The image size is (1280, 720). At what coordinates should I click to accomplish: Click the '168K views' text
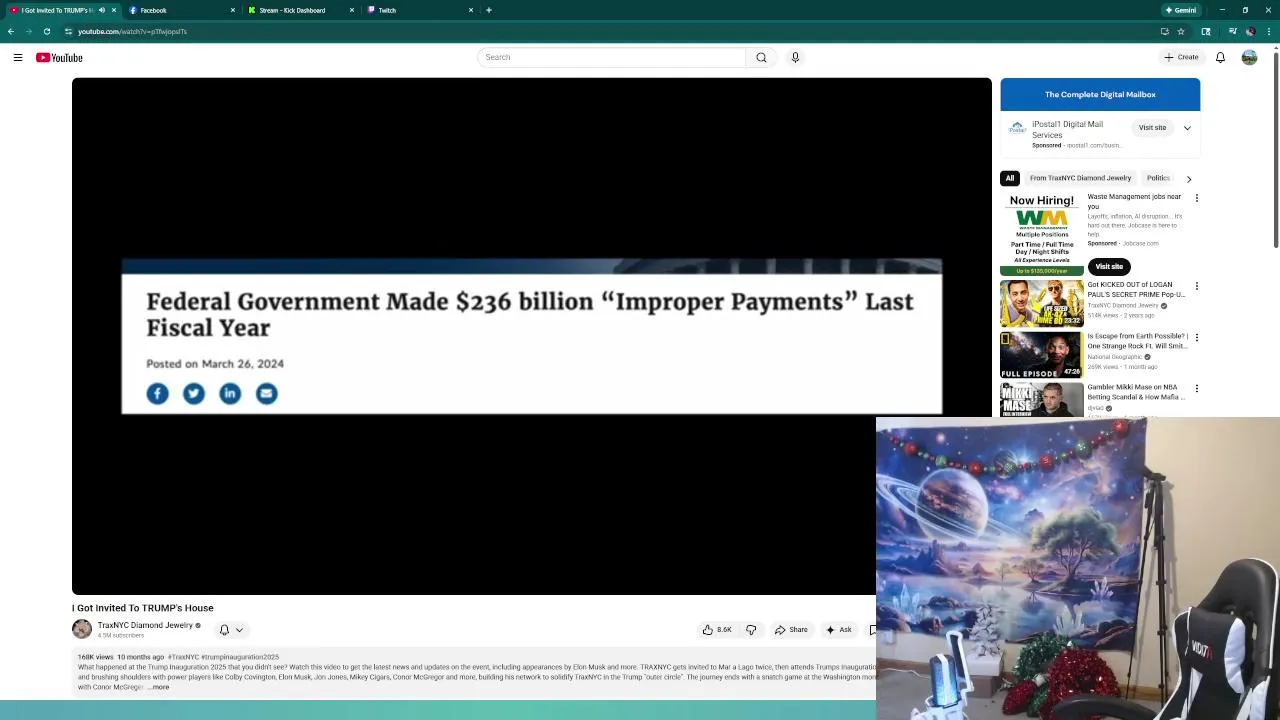(x=95, y=657)
